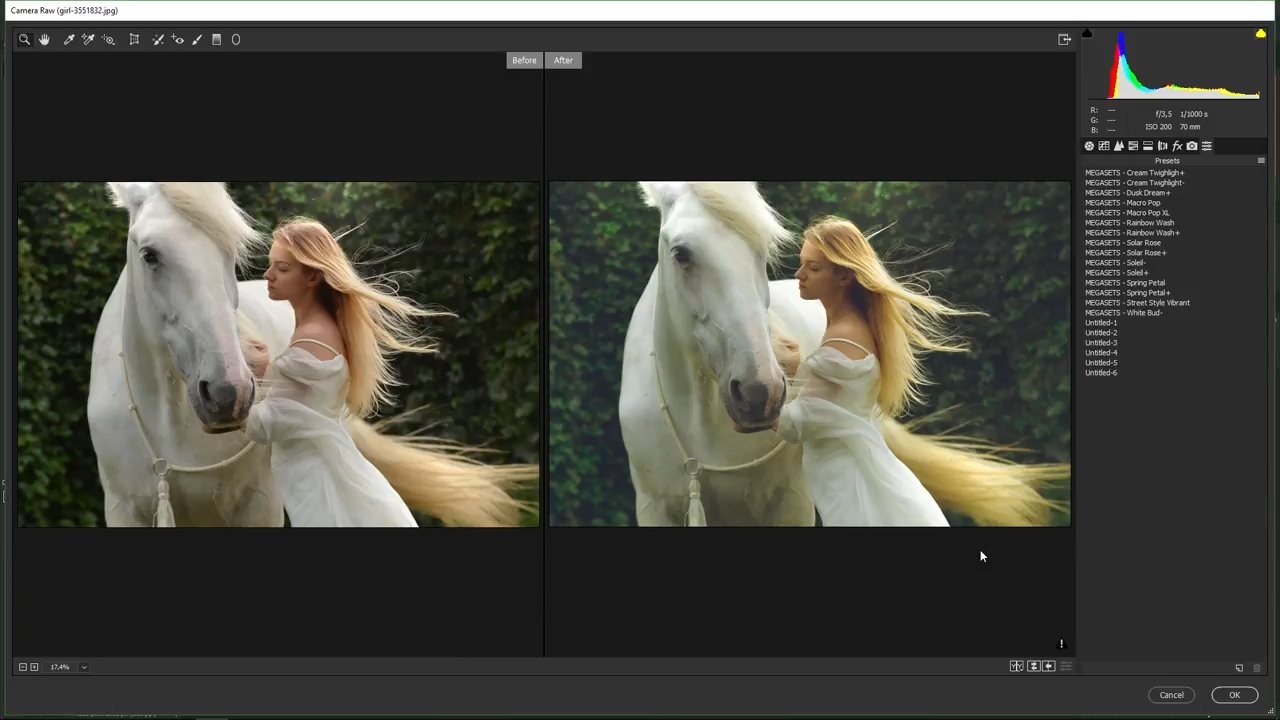Apply MEGASETS - Rainbow Wash+ preset
This screenshot has height=720, width=1280.
coord(1133,233)
